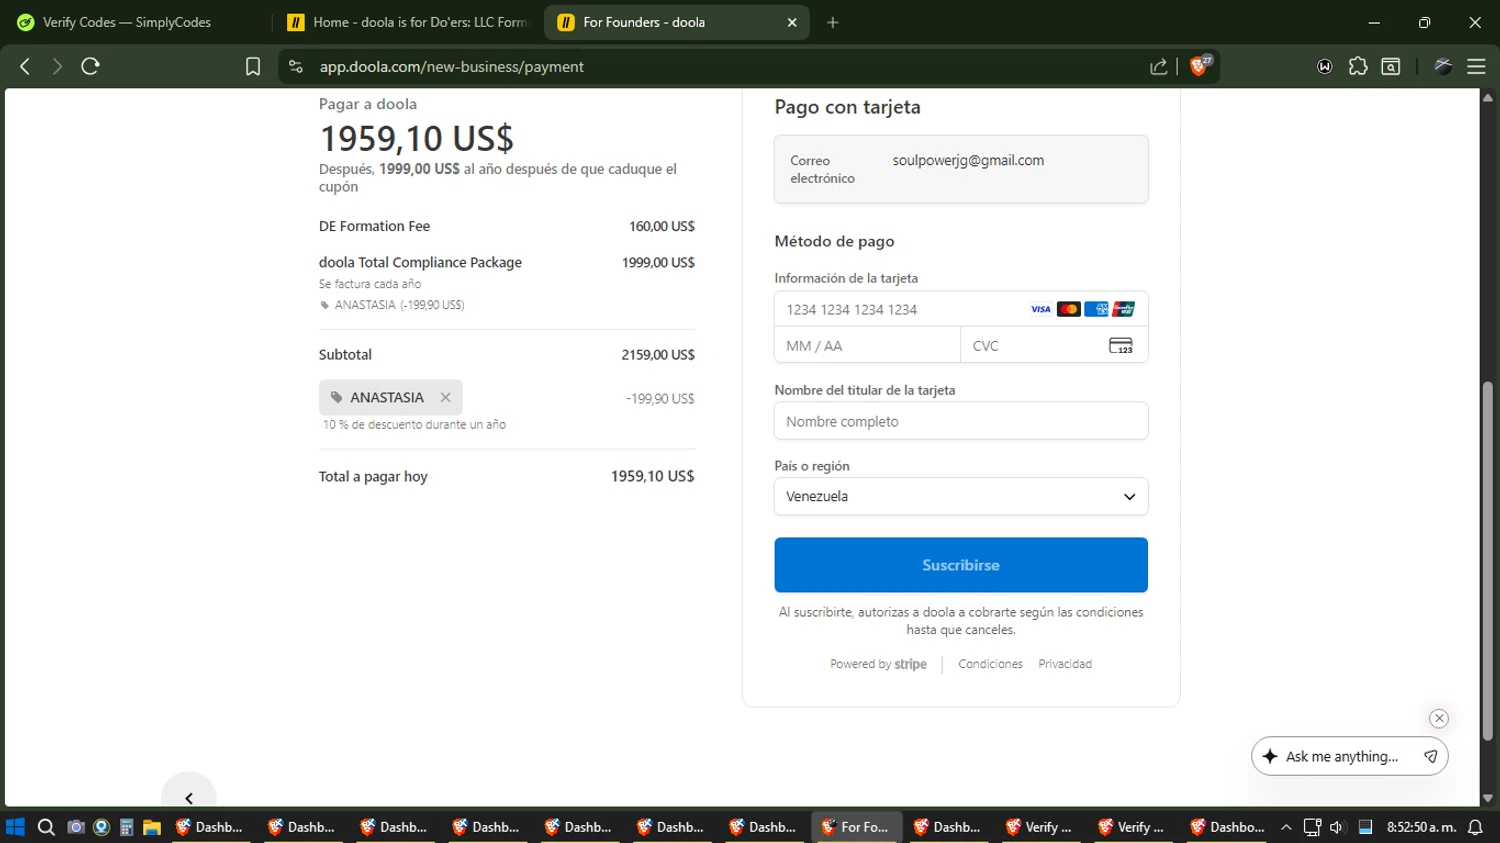Click the send icon in Ask me anything
This screenshot has height=843, width=1500.
pyautogui.click(x=1431, y=756)
